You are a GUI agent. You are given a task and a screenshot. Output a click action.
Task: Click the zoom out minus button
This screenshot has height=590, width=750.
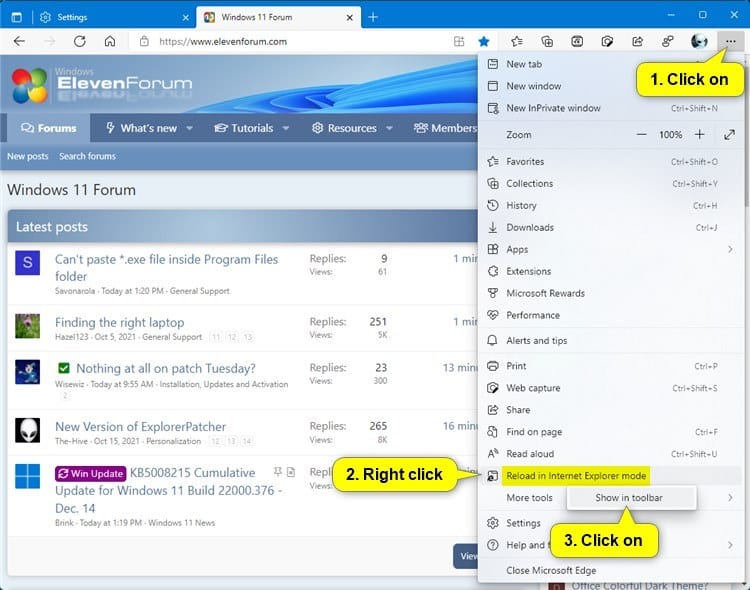pos(641,135)
